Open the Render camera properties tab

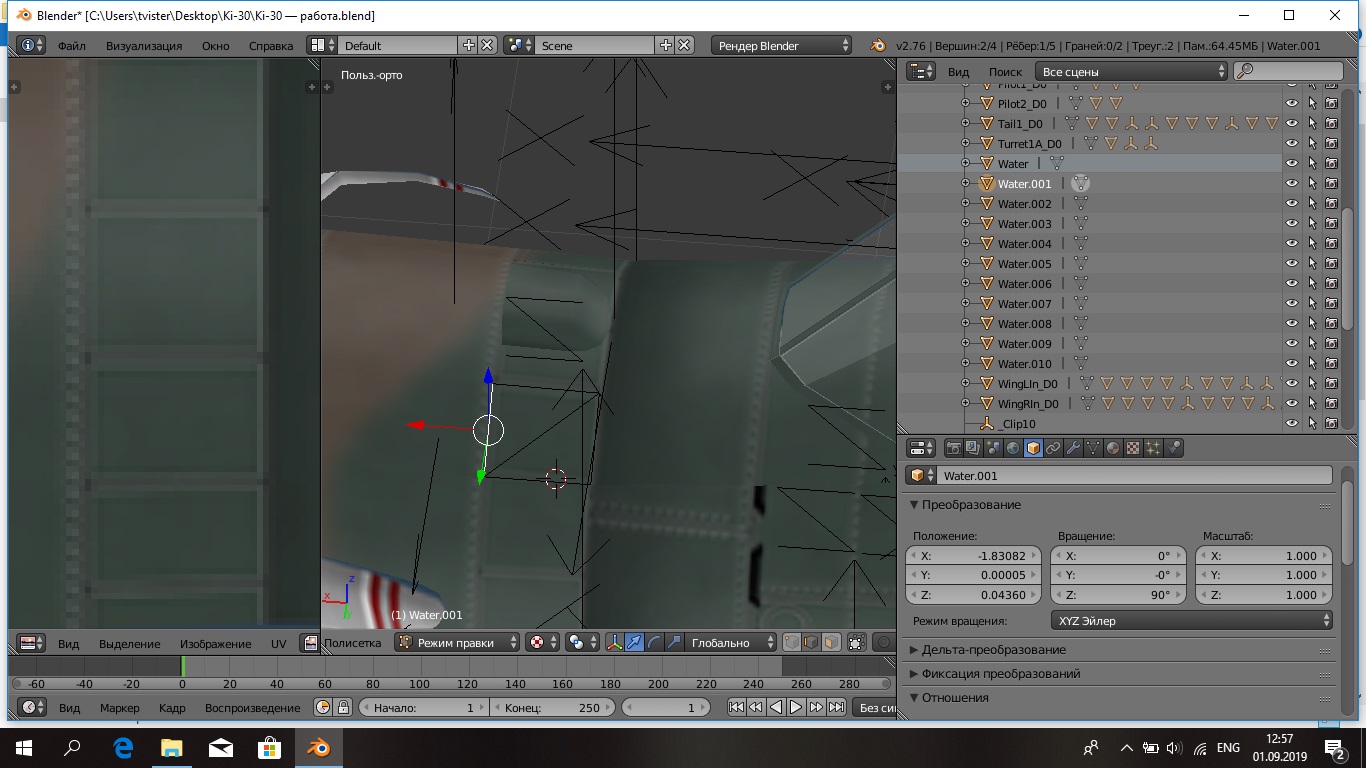tap(953, 448)
